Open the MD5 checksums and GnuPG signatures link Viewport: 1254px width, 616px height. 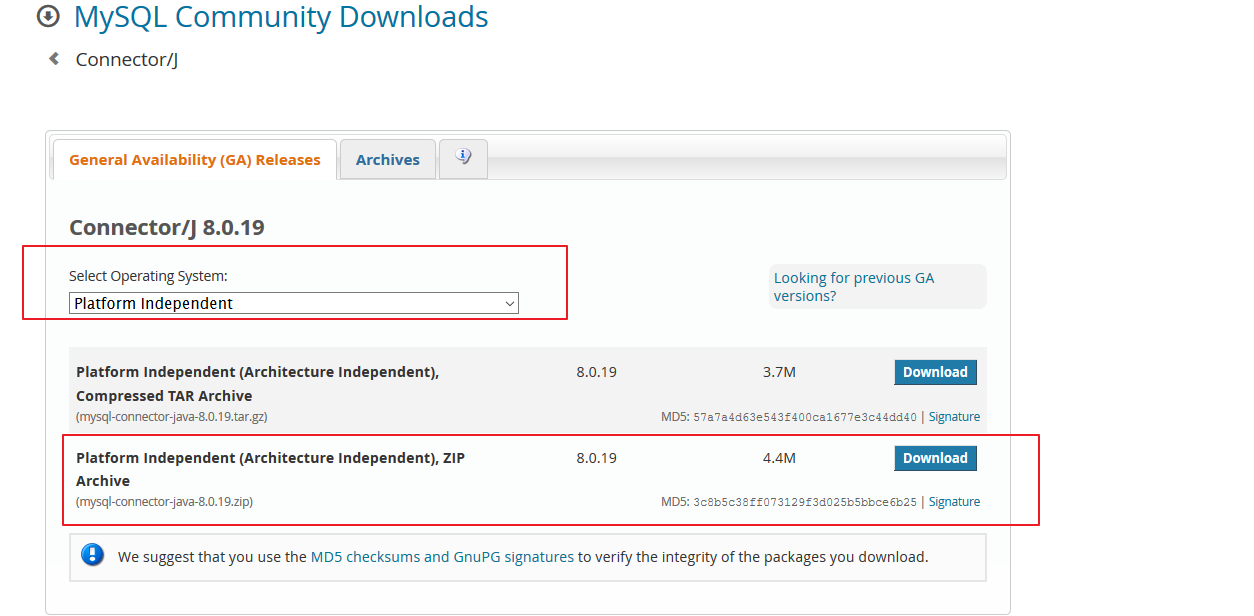click(x=442, y=557)
